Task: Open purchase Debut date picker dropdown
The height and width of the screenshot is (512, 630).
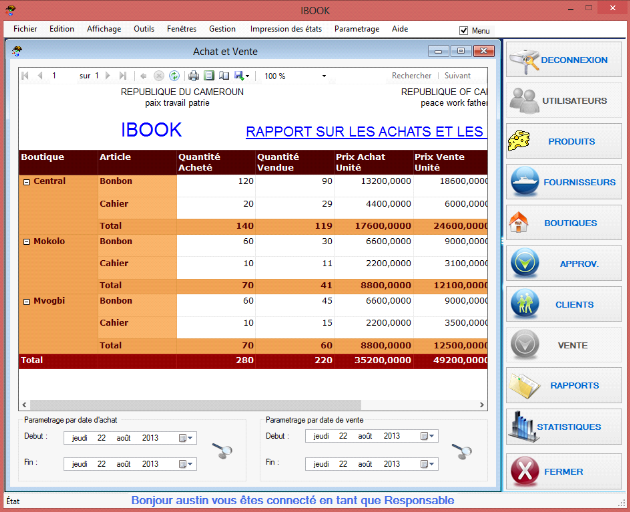Action: (x=187, y=437)
